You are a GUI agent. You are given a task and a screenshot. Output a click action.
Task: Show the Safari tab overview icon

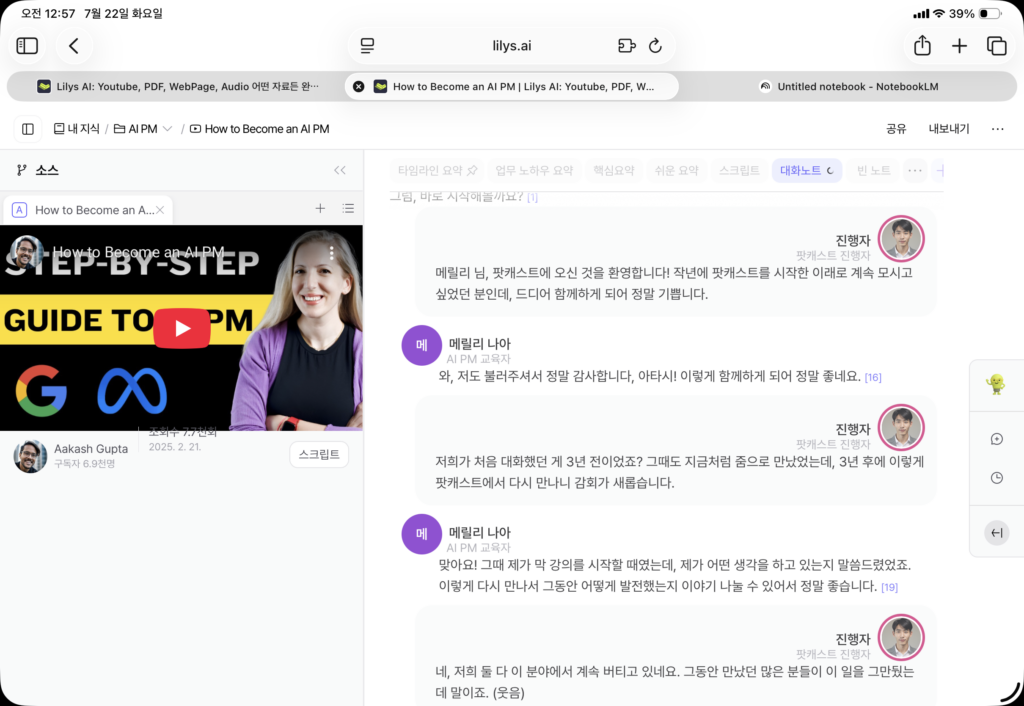(x=997, y=46)
